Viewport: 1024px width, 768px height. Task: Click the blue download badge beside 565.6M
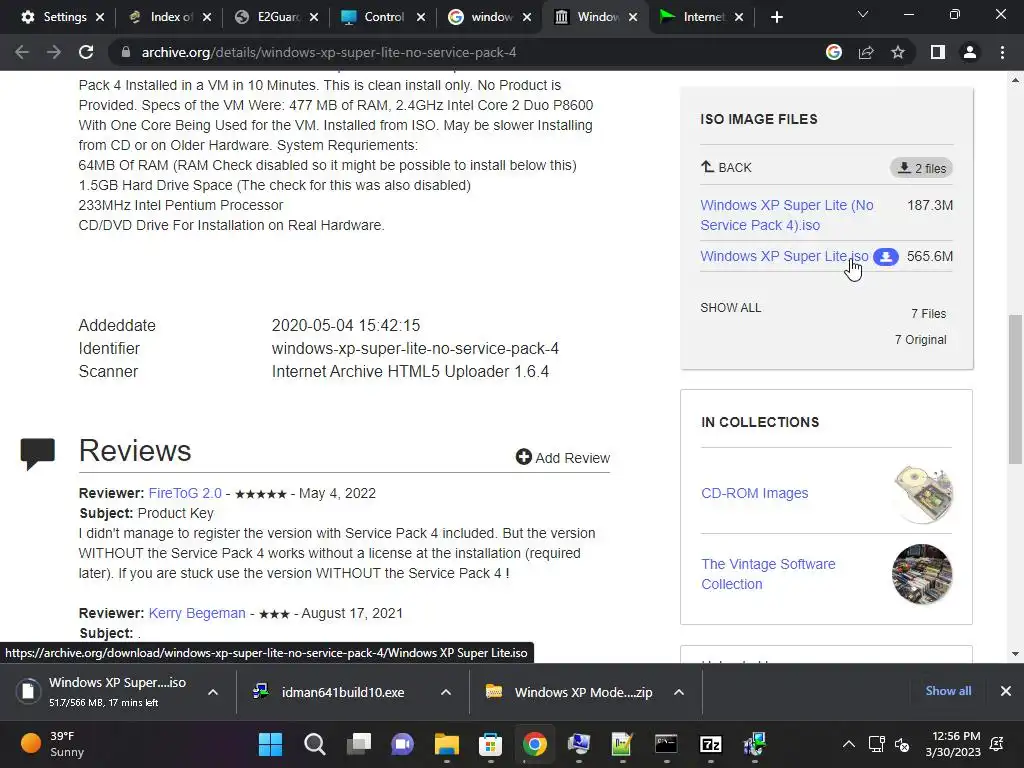[886, 257]
